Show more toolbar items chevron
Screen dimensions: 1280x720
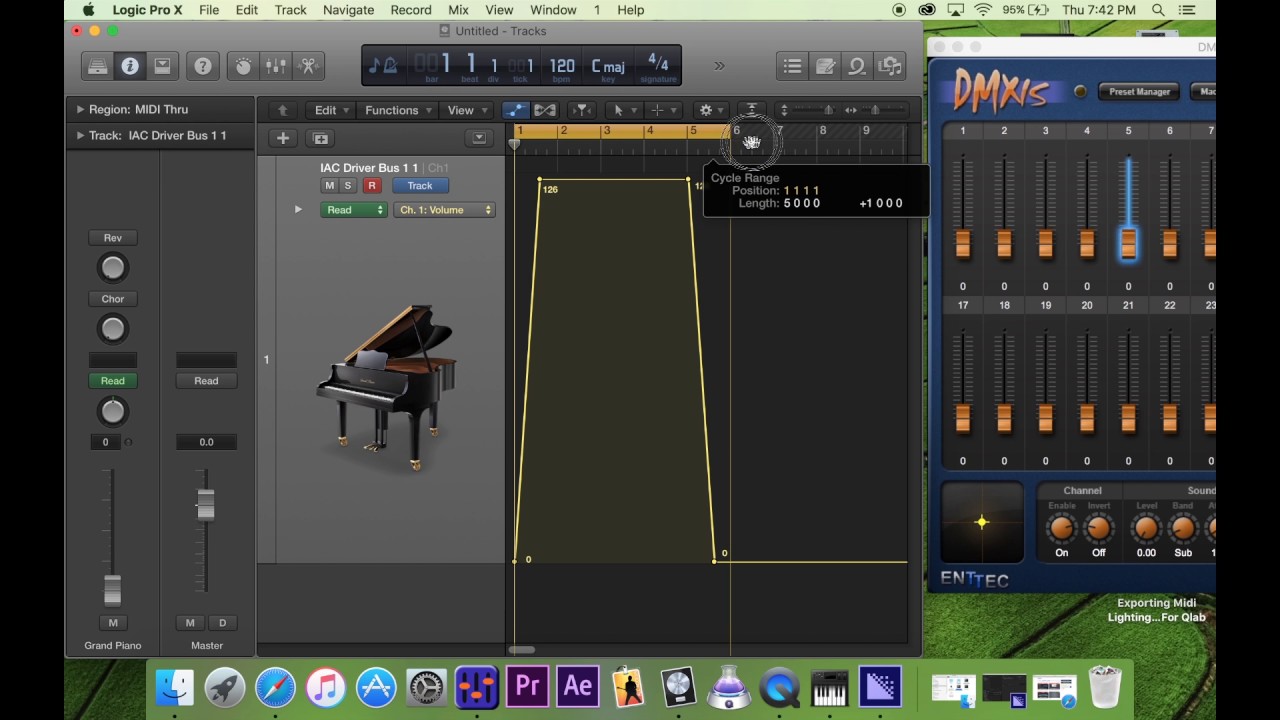(719, 66)
